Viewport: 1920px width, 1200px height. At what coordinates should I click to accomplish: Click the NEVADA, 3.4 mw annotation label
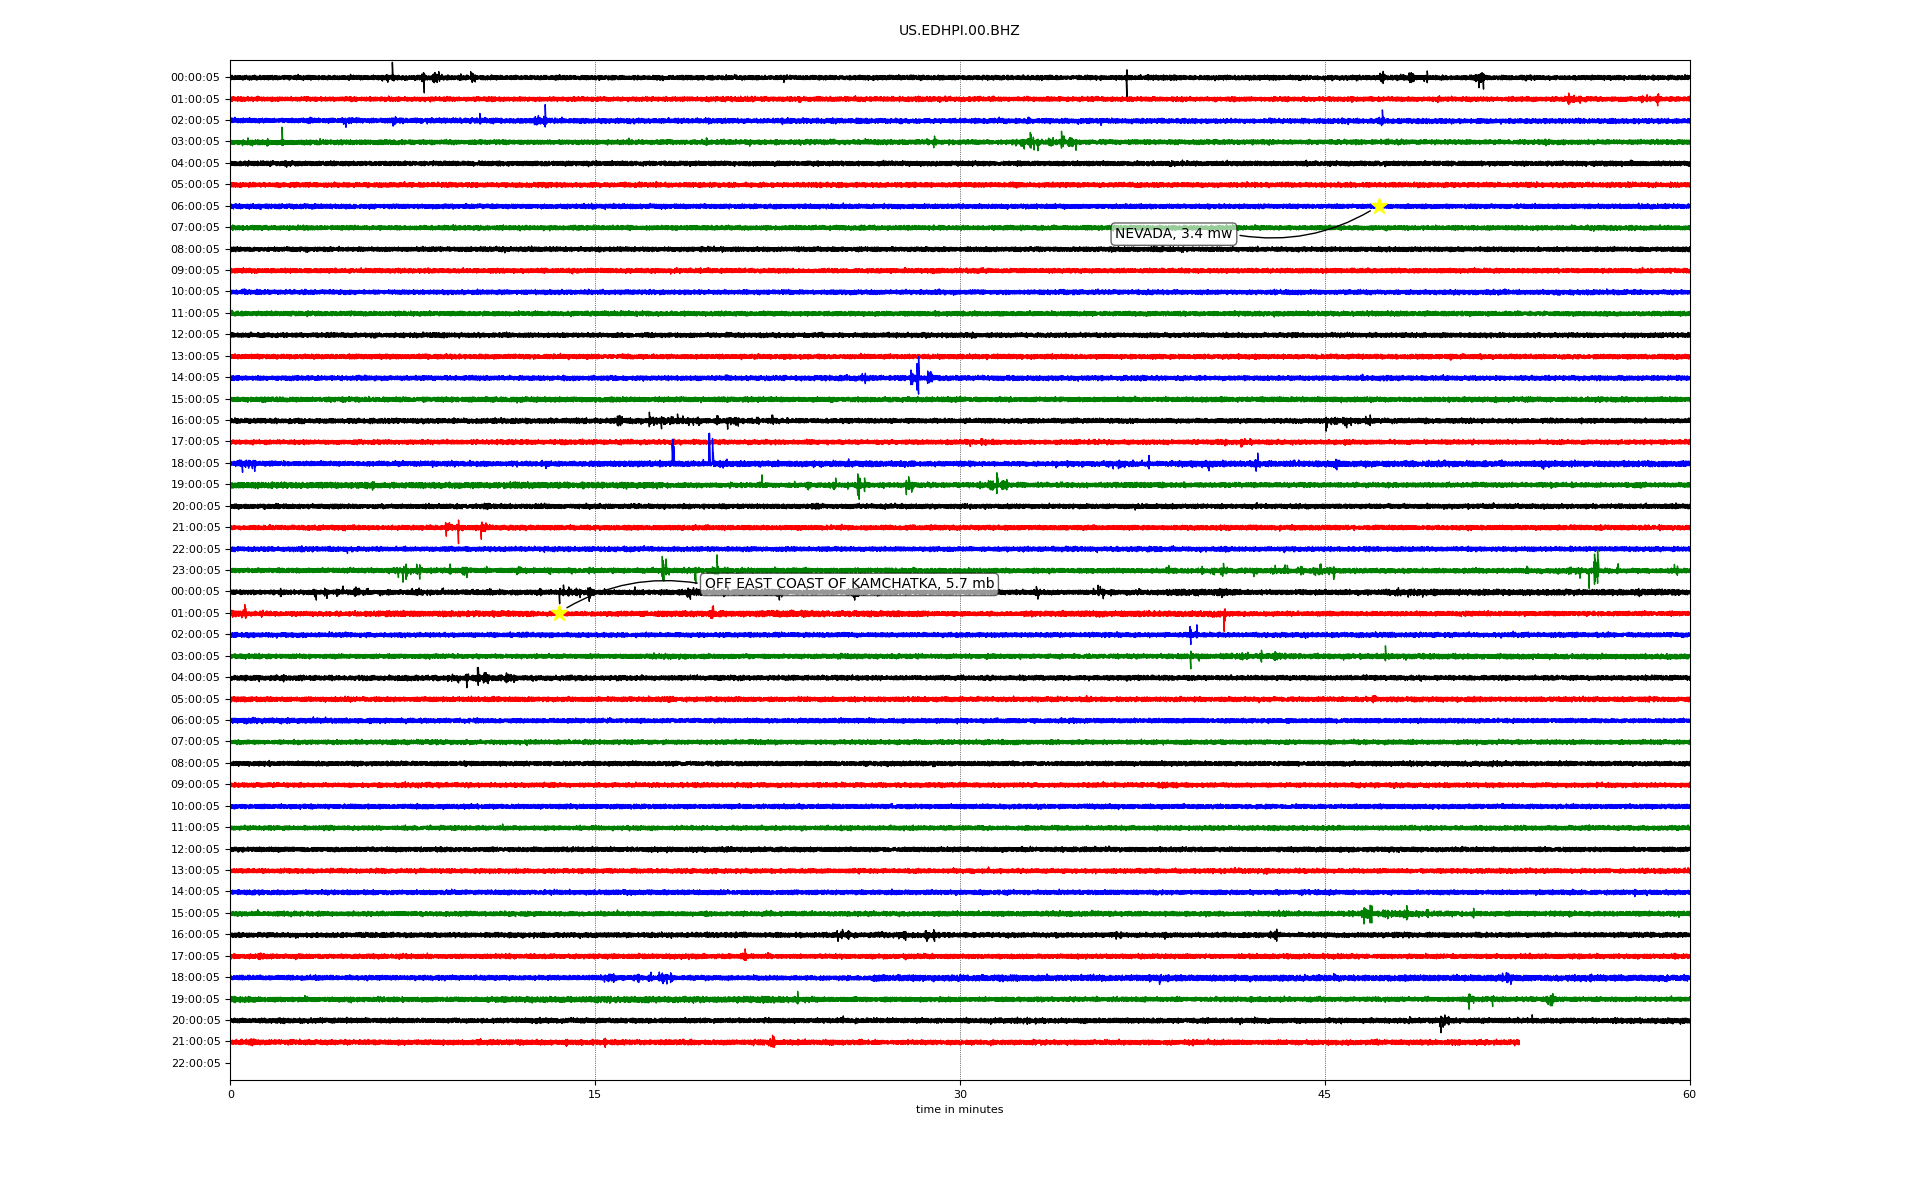coord(1173,234)
